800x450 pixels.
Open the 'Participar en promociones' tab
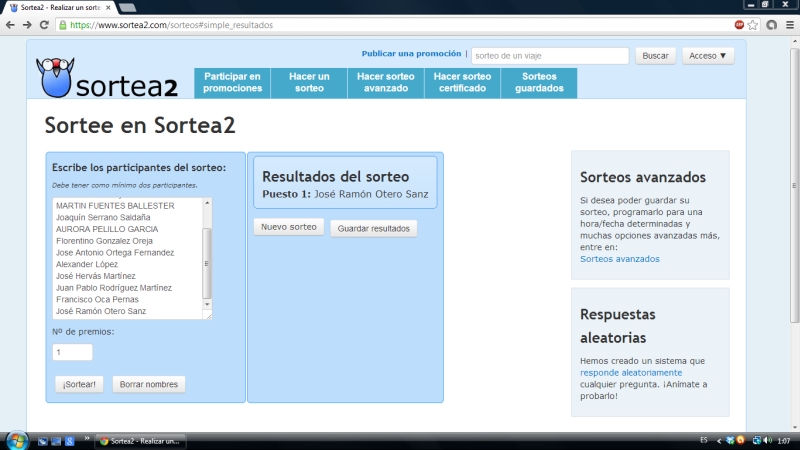pyautogui.click(x=232, y=83)
